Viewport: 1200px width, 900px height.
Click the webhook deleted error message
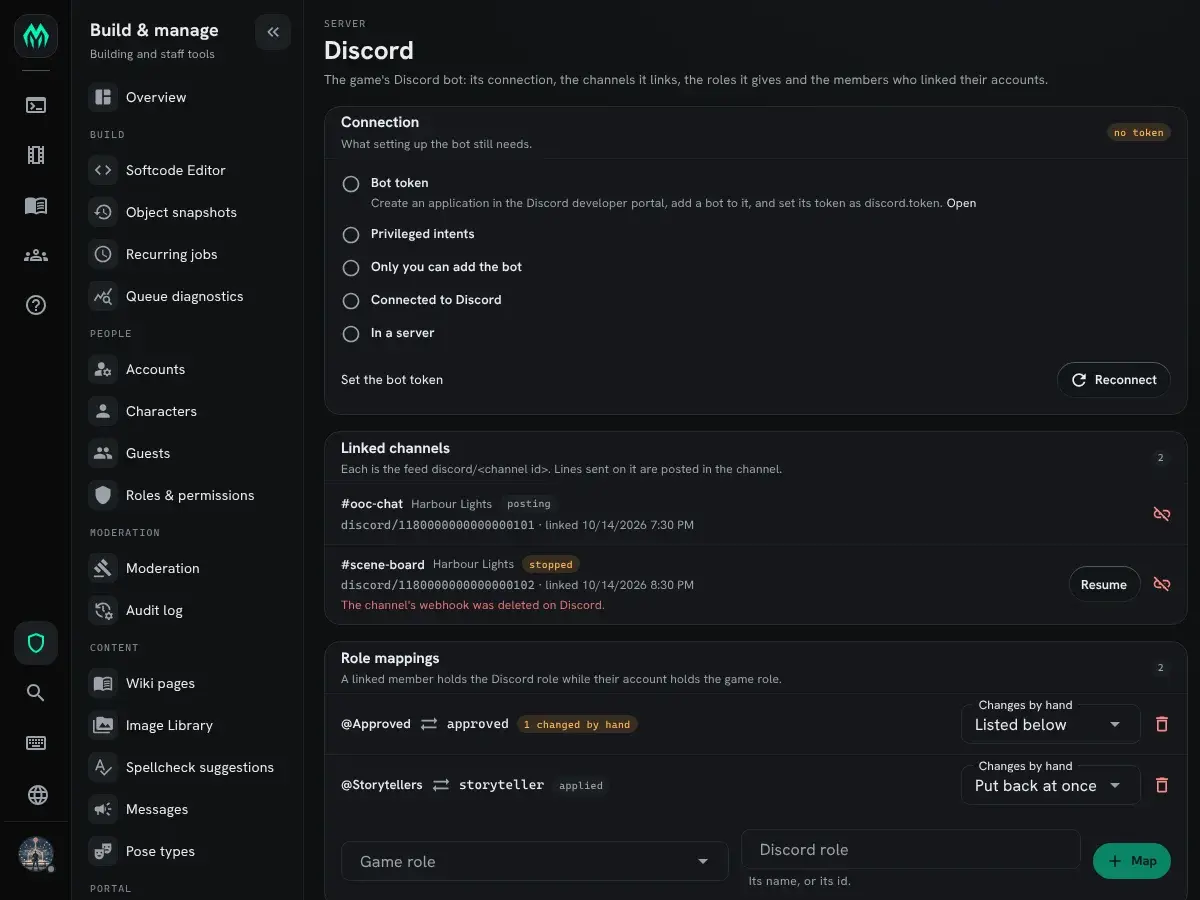coord(473,605)
